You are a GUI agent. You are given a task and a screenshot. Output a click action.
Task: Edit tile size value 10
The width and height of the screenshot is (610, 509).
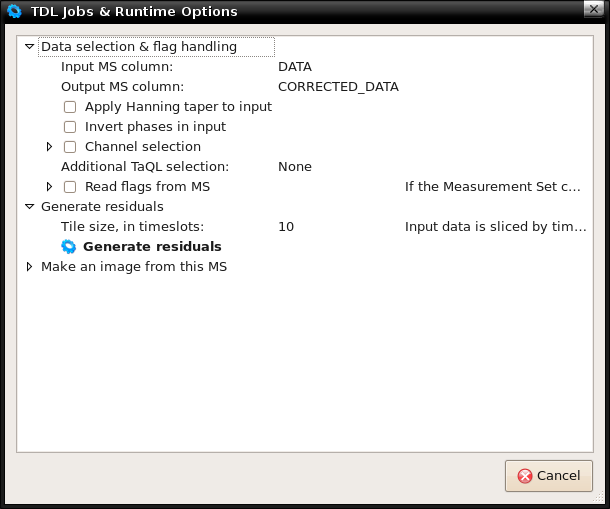(286, 227)
